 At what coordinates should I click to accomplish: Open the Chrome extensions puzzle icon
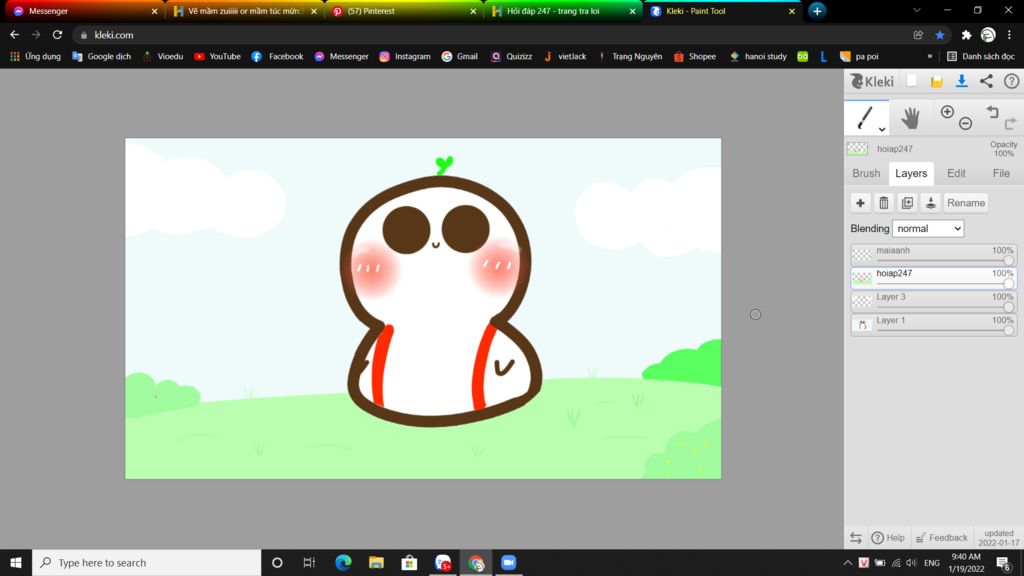click(x=966, y=35)
